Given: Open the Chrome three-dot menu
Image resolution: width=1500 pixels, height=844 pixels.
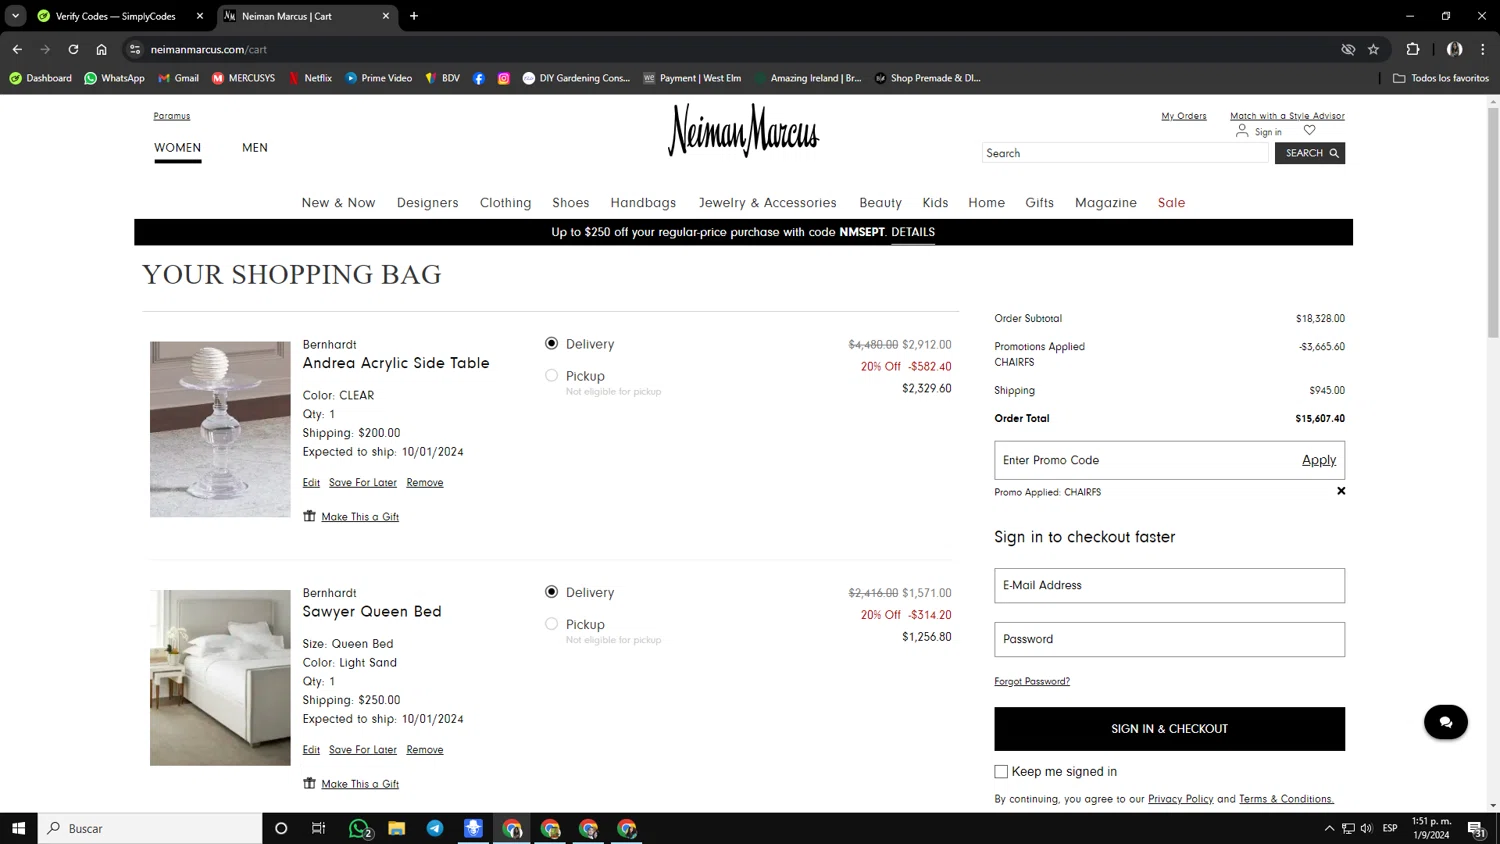Looking at the screenshot, I should coord(1482,49).
